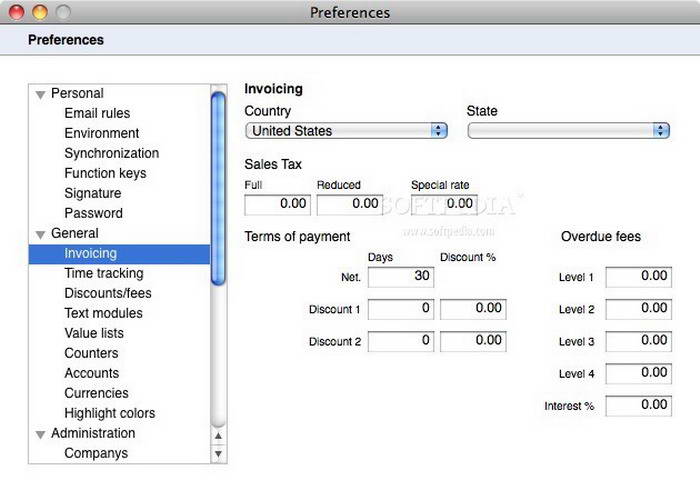700x491 pixels.
Task: Click the Full sales tax field
Action: click(x=277, y=204)
